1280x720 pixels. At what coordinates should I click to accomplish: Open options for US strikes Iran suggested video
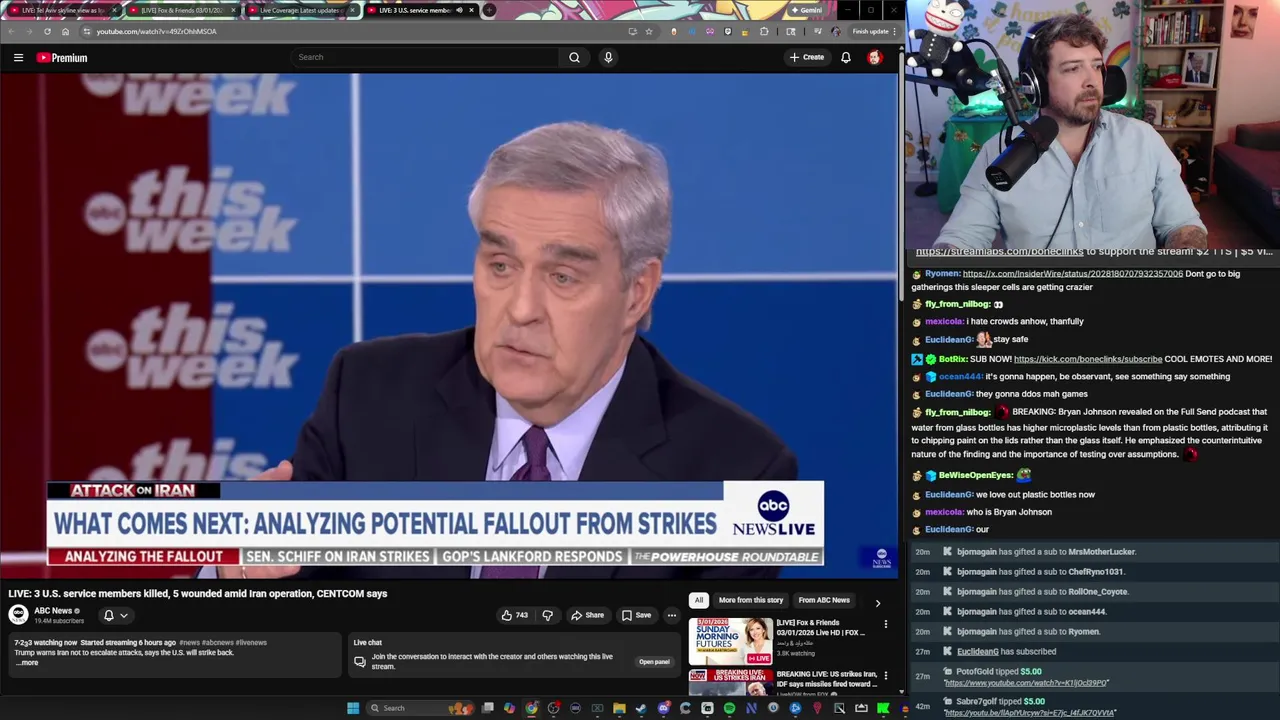point(885,676)
